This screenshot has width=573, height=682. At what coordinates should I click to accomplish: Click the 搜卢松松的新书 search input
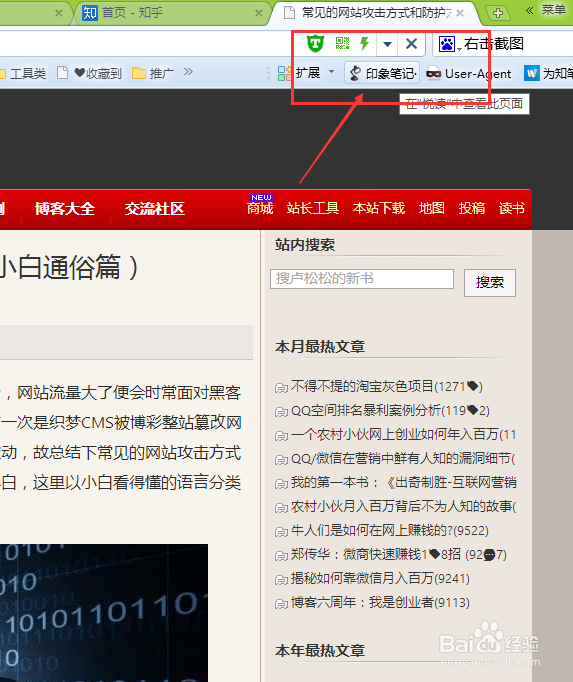[x=362, y=279]
